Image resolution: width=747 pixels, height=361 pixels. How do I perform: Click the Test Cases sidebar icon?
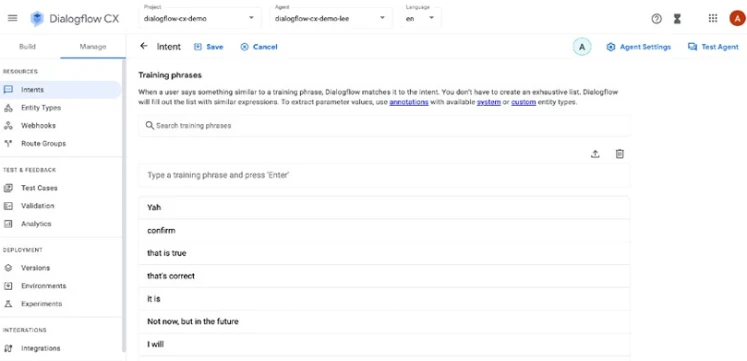coord(8,188)
